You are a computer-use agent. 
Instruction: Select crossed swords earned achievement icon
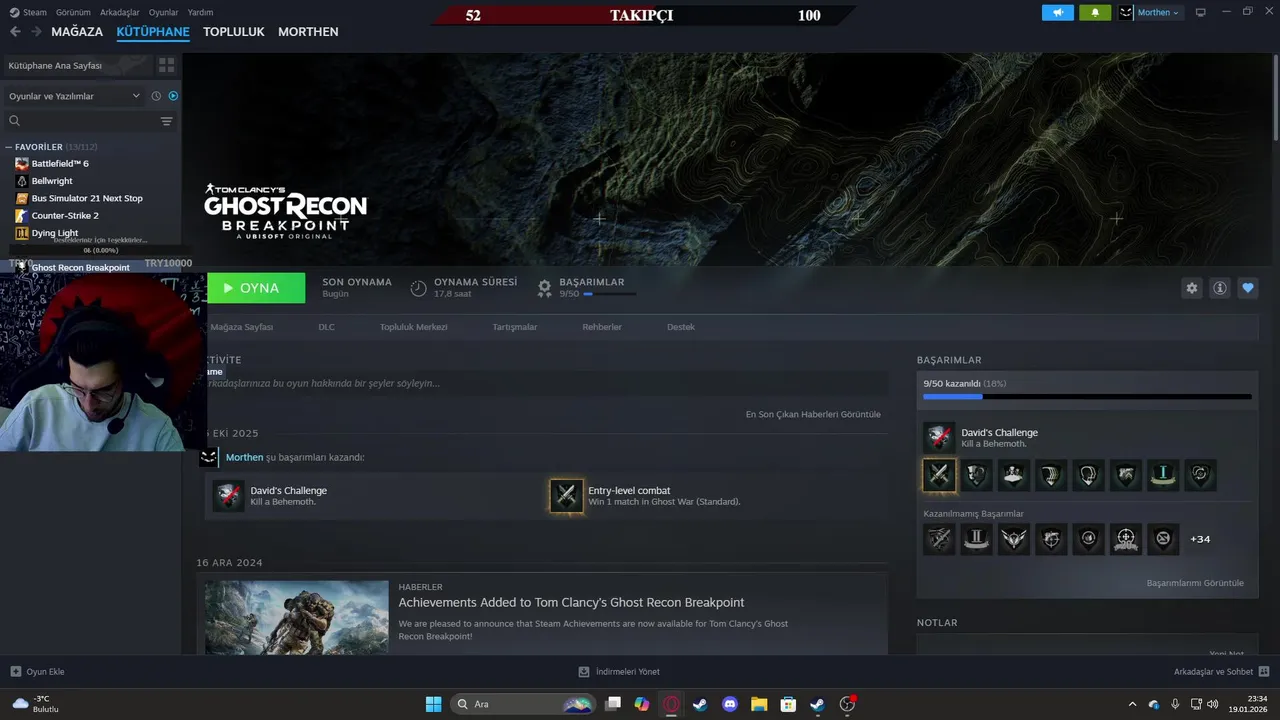point(939,475)
